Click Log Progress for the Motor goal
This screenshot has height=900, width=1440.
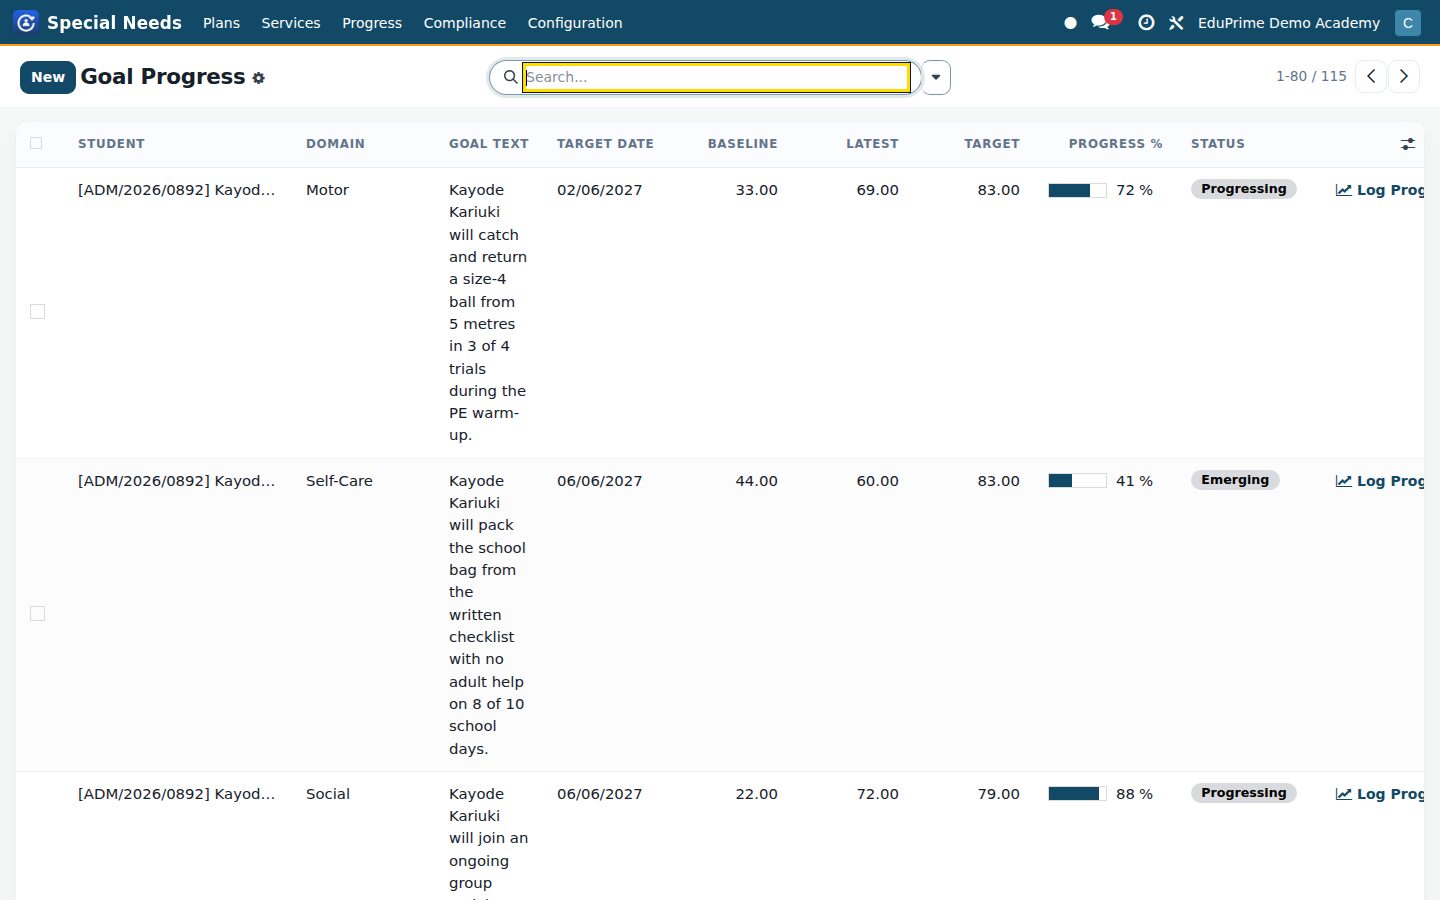[1380, 190]
